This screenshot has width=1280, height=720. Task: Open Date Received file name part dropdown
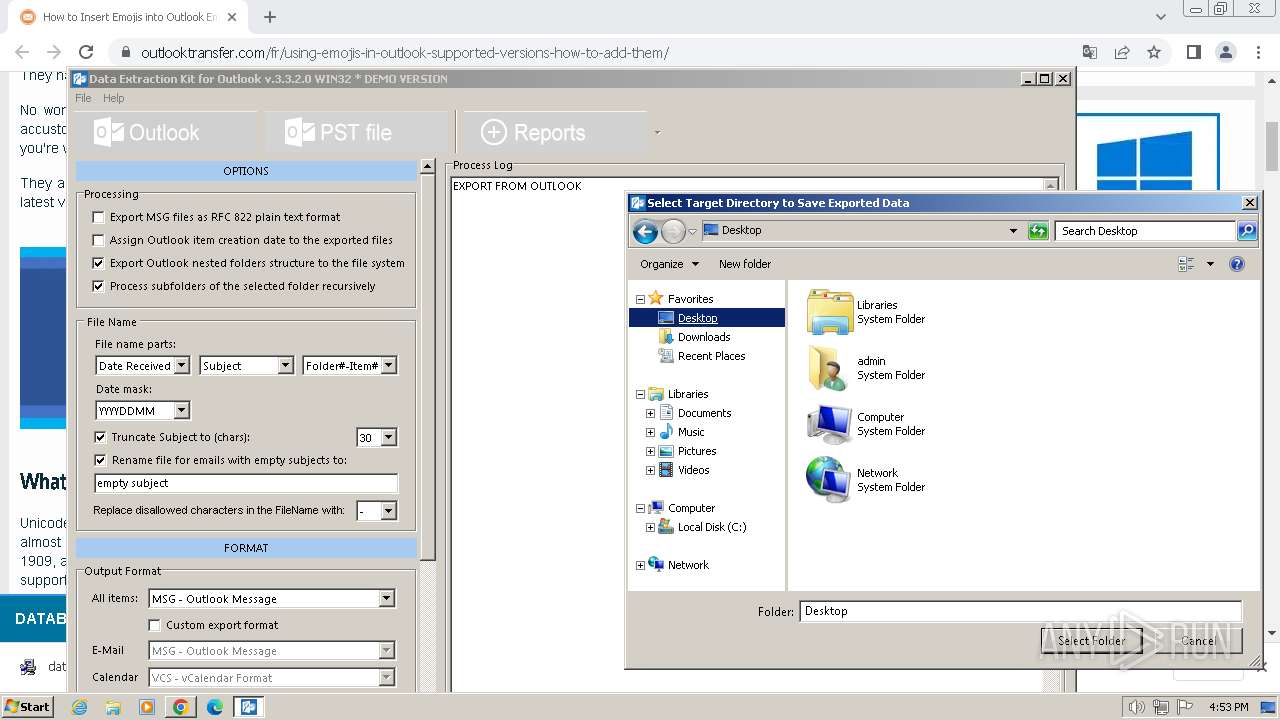[x=181, y=366]
